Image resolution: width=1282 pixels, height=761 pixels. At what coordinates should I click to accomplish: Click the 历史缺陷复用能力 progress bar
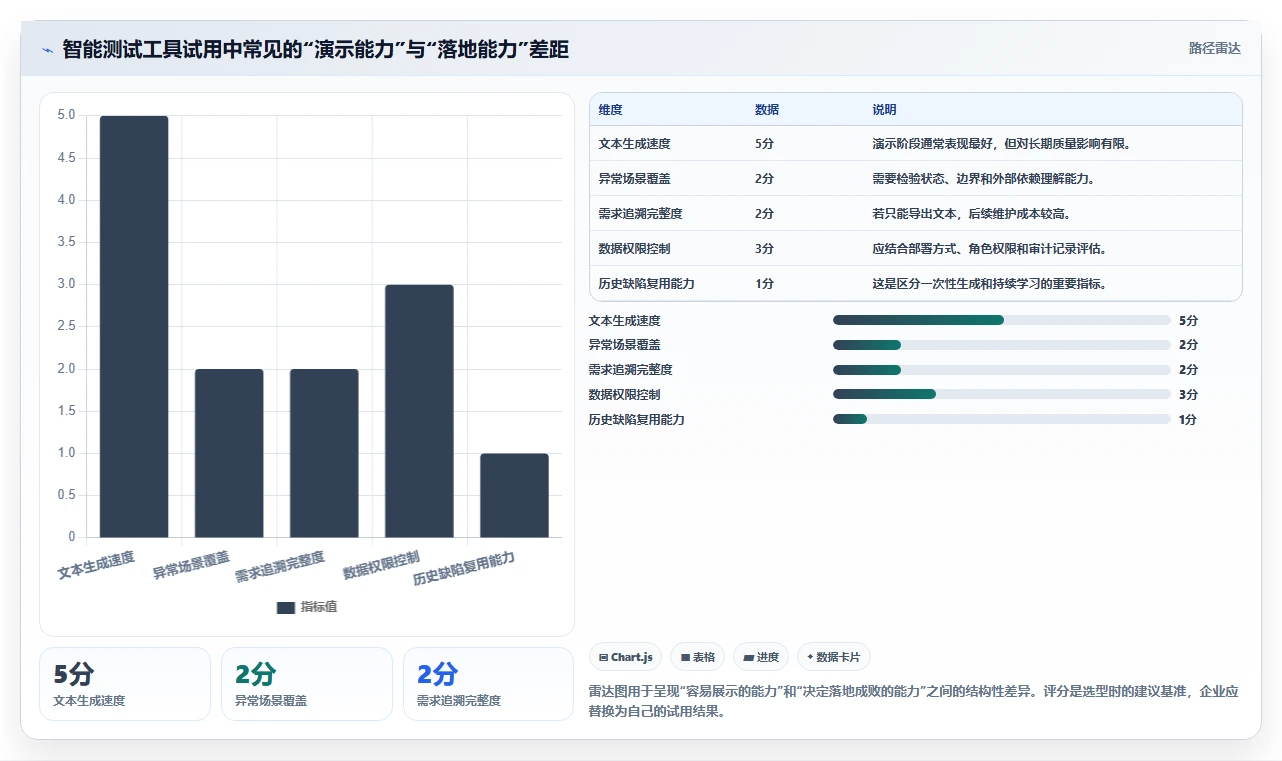1001,420
